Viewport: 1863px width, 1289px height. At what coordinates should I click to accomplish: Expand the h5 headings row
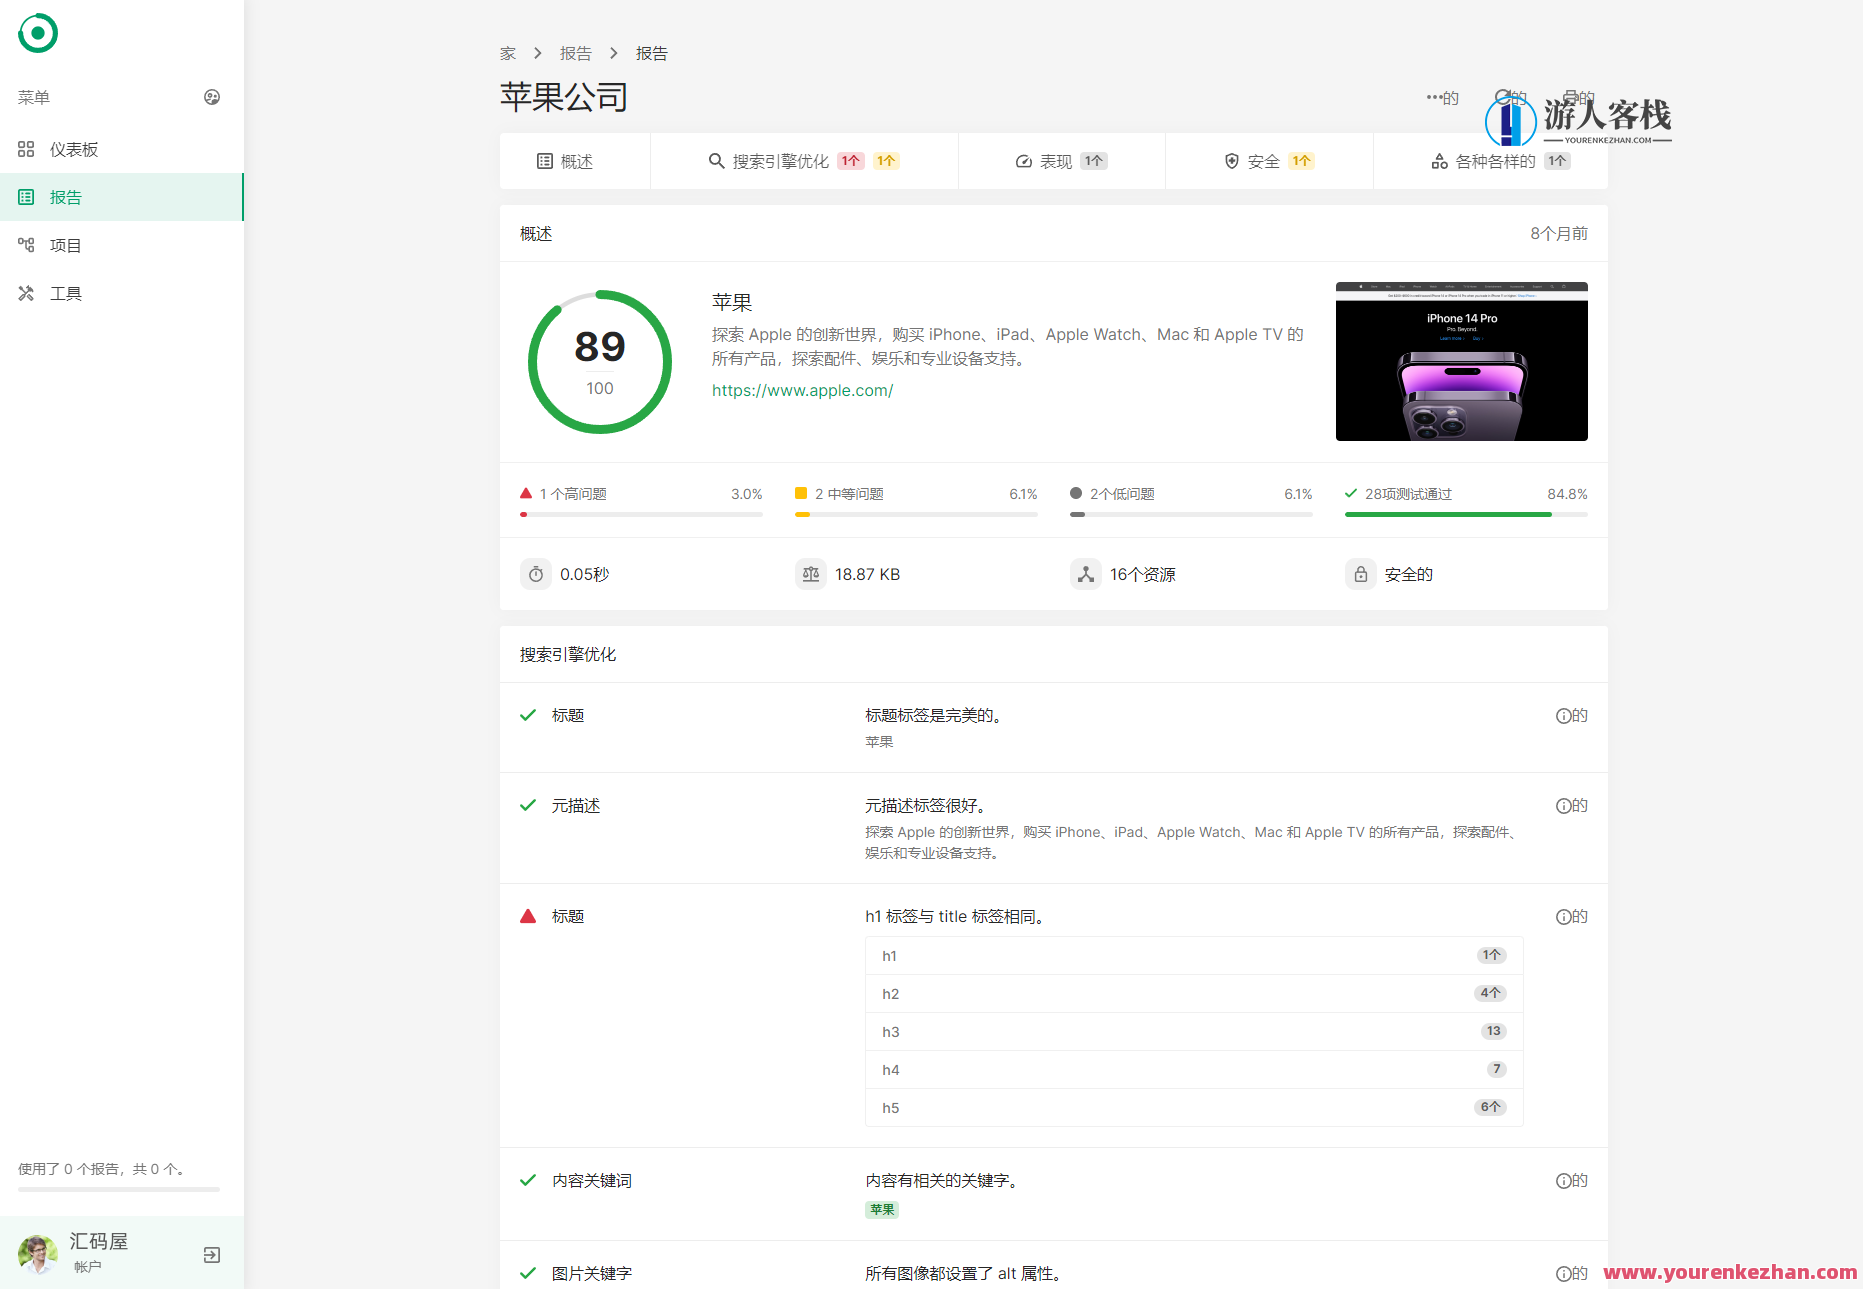click(1192, 1107)
